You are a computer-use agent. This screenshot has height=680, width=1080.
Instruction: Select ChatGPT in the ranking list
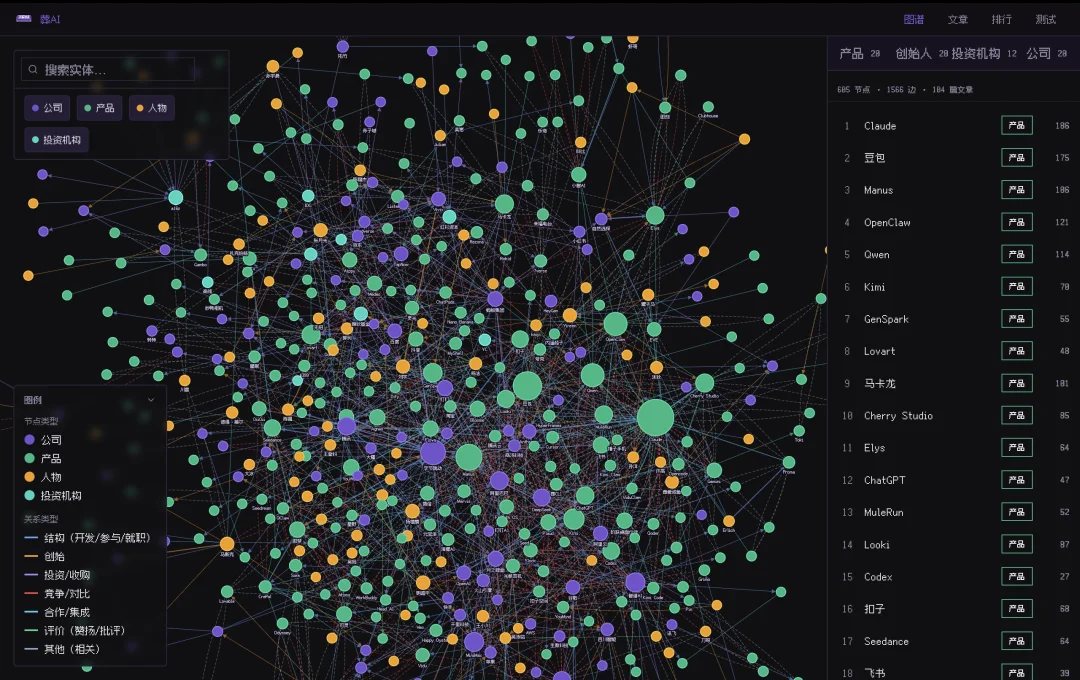tap(954, 480)
